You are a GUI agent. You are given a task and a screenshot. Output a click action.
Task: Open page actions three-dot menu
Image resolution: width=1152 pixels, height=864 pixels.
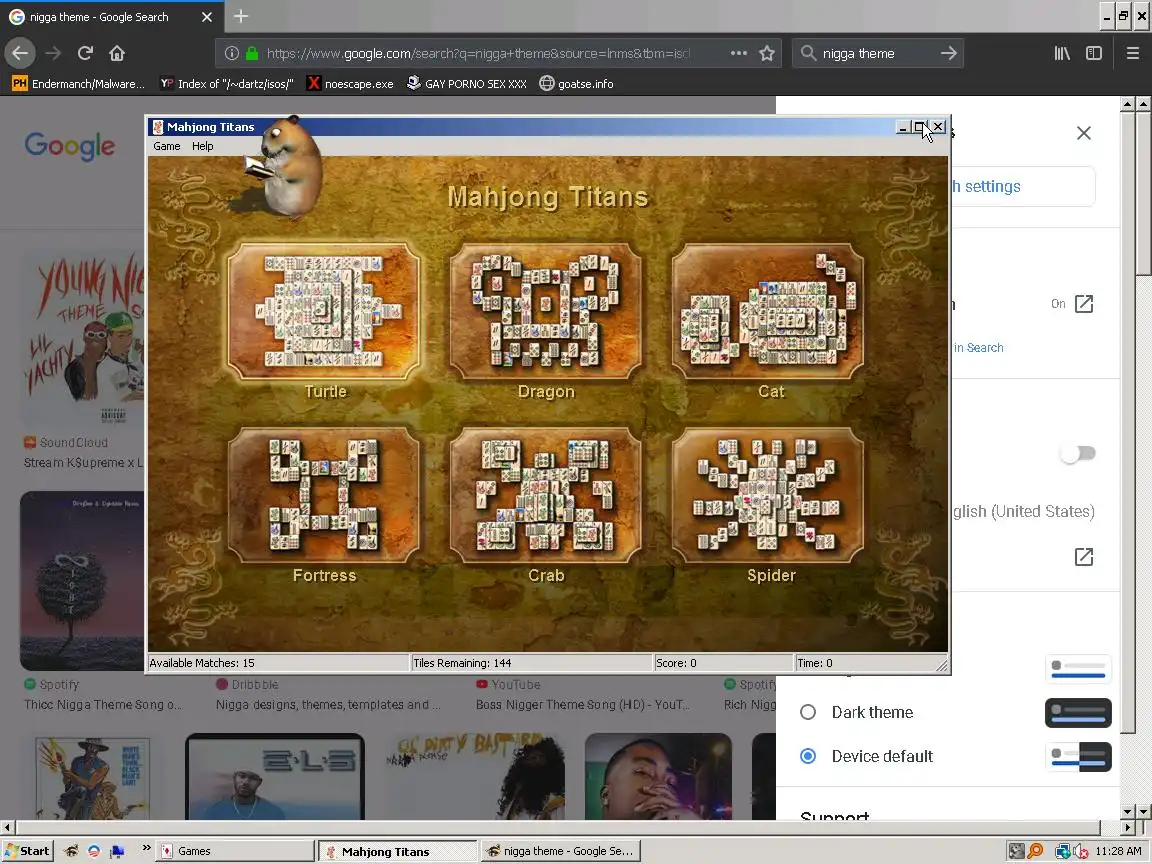point(738,53)
